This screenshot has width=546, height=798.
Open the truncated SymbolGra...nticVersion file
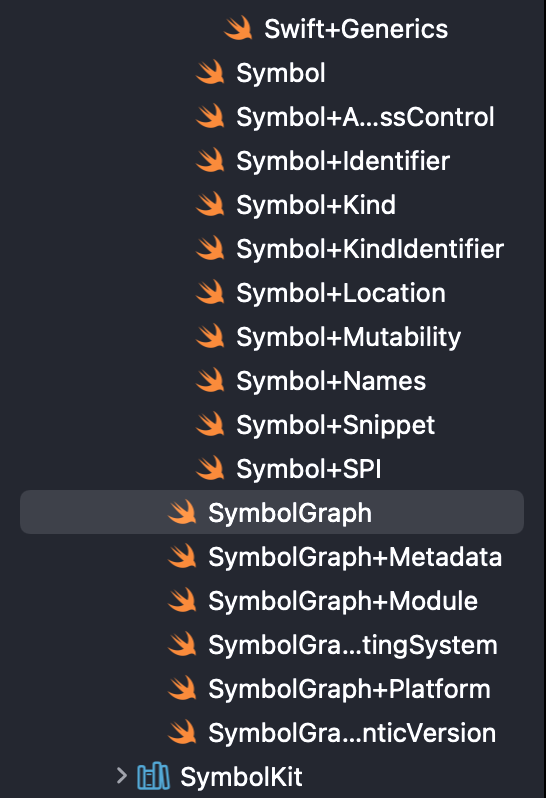[x=352, y=733]
